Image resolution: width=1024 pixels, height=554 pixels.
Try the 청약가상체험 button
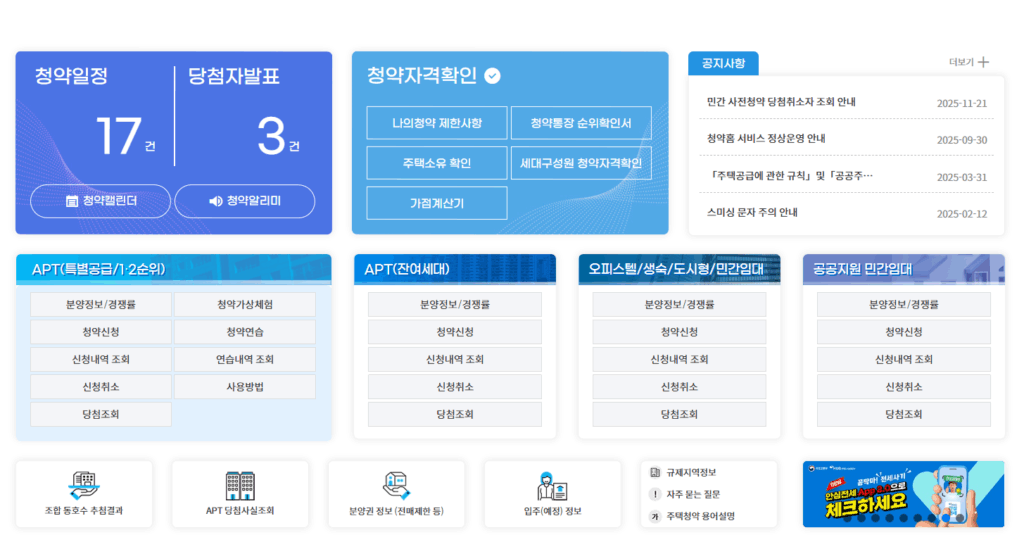(245, 304)
